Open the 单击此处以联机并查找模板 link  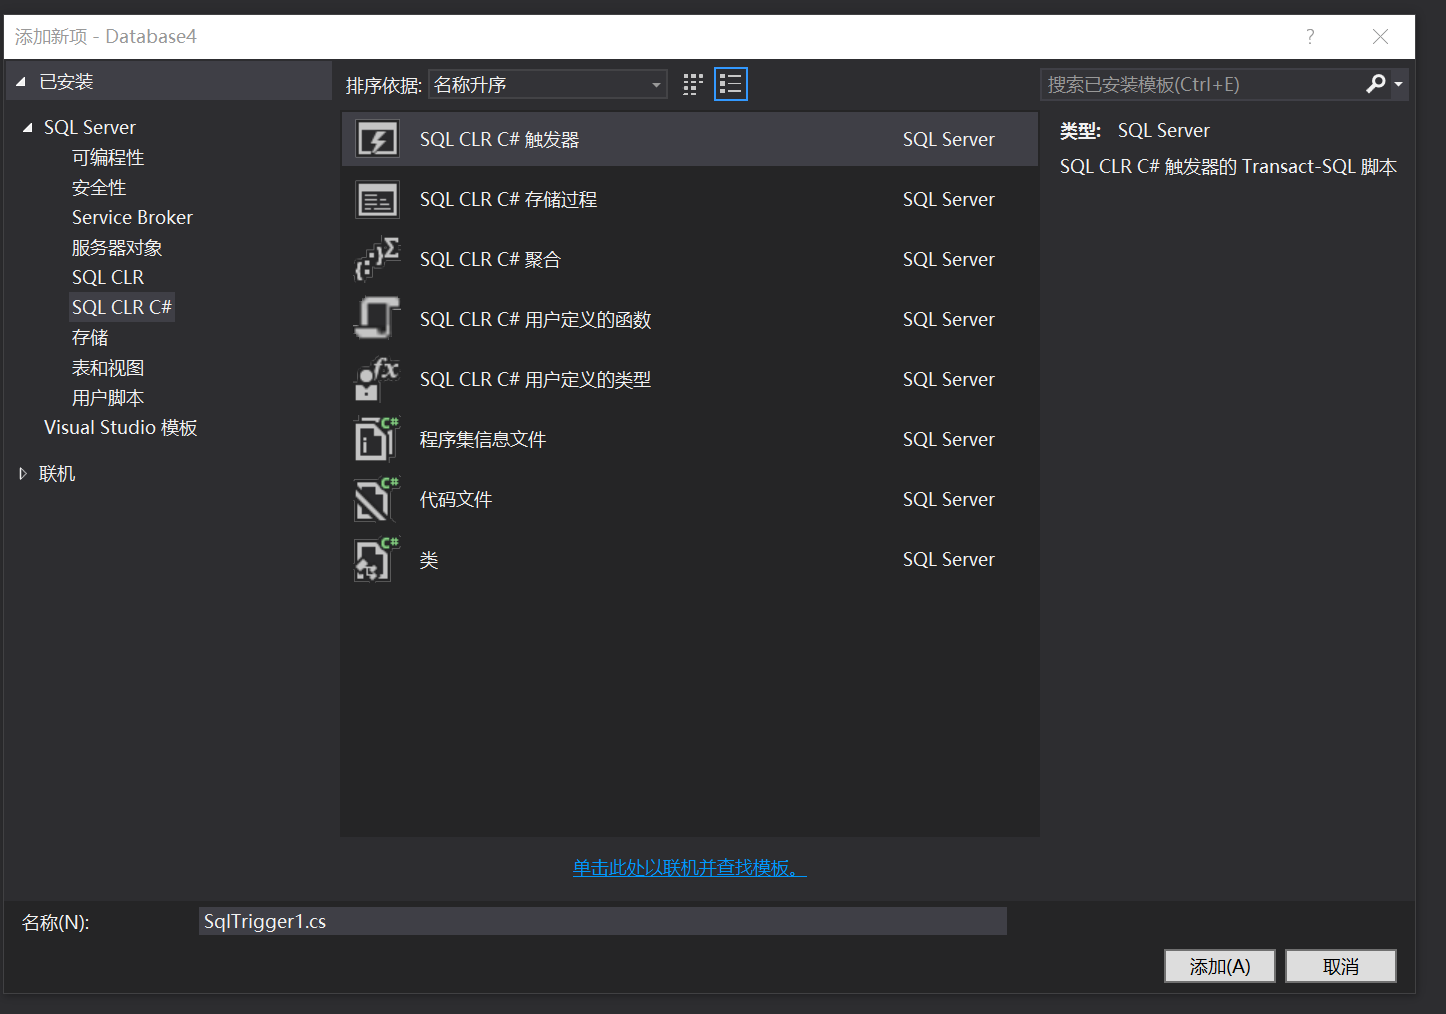pos(690,868)
